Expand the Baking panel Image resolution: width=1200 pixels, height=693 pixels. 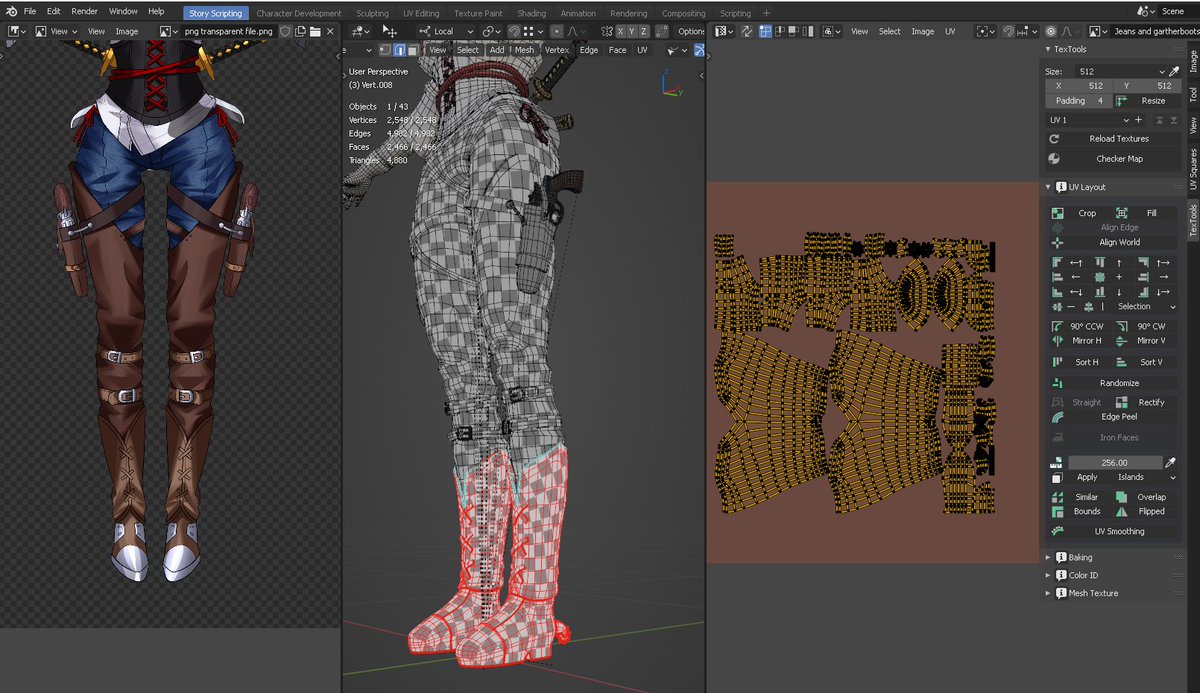pyautogui.click(x=1048, y=557)
